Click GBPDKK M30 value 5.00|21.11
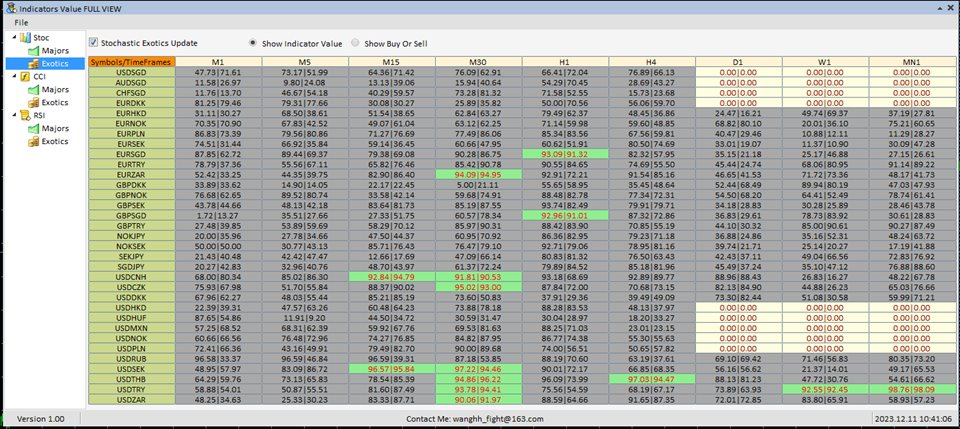960x429 pixels. (479, 185)
